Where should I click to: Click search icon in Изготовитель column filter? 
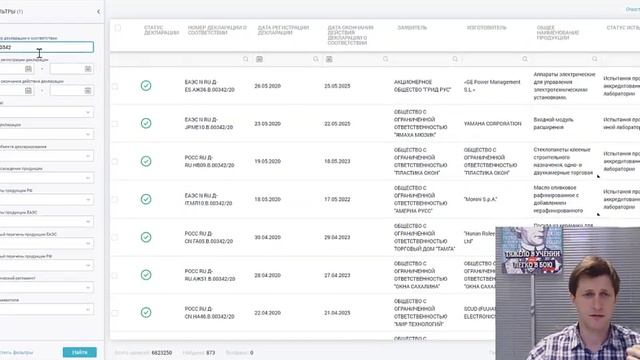click(x=525, y=59)
